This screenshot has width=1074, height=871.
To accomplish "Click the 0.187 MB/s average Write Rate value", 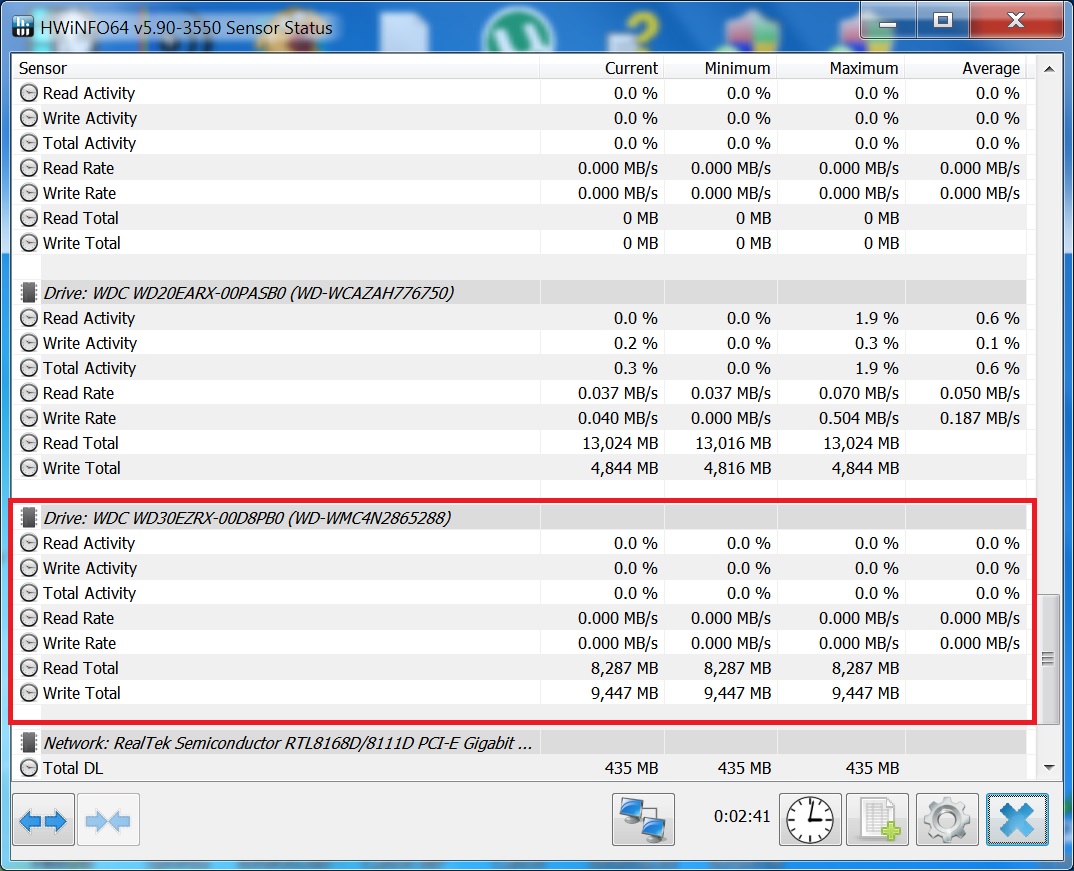I will (979, 418).
